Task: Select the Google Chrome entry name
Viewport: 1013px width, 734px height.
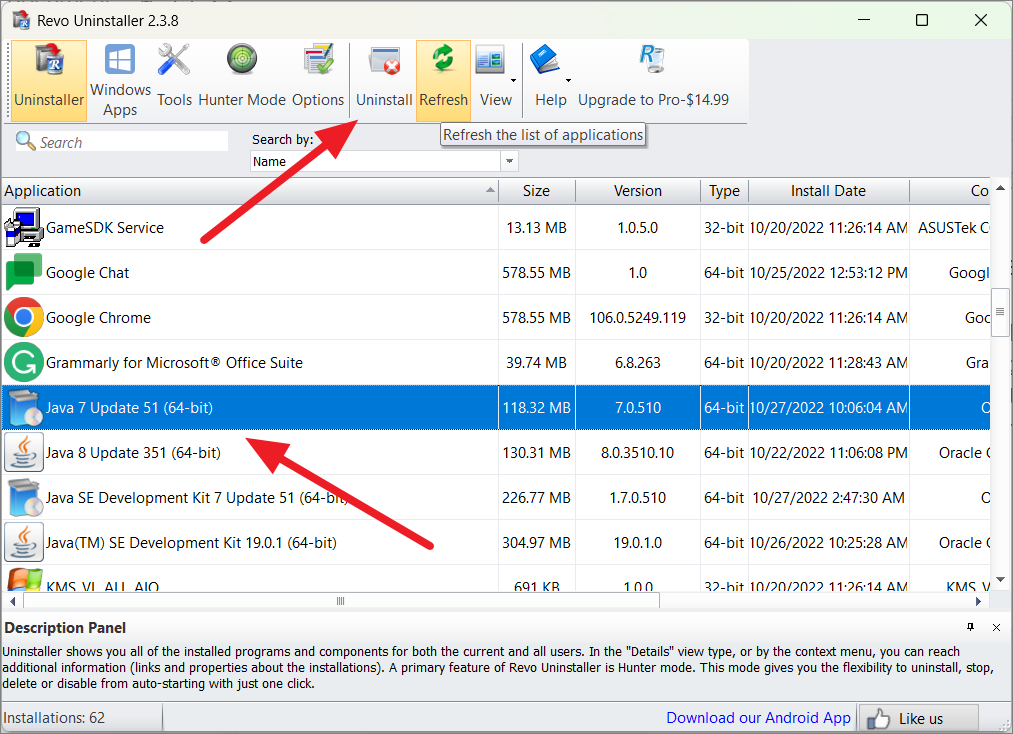Action: click(x=98, y=318)
